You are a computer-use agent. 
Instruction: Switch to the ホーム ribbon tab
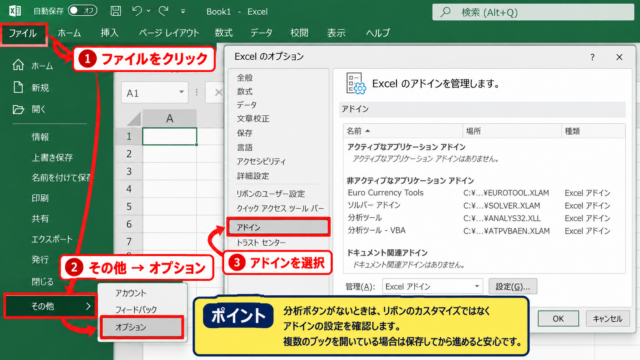69,33
